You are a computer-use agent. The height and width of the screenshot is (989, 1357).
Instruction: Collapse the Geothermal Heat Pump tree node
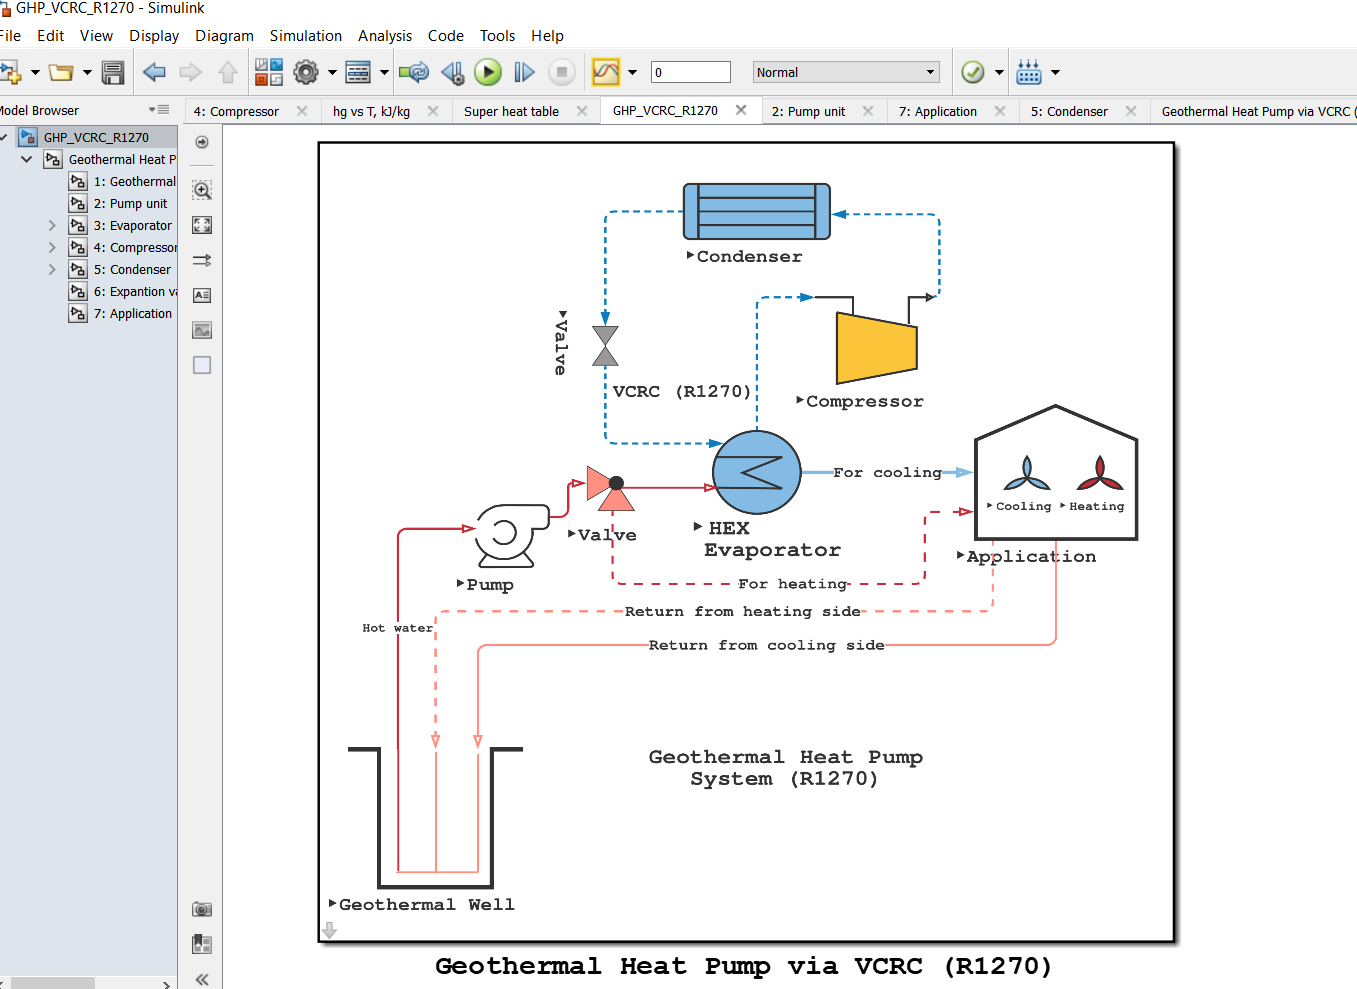26,159
